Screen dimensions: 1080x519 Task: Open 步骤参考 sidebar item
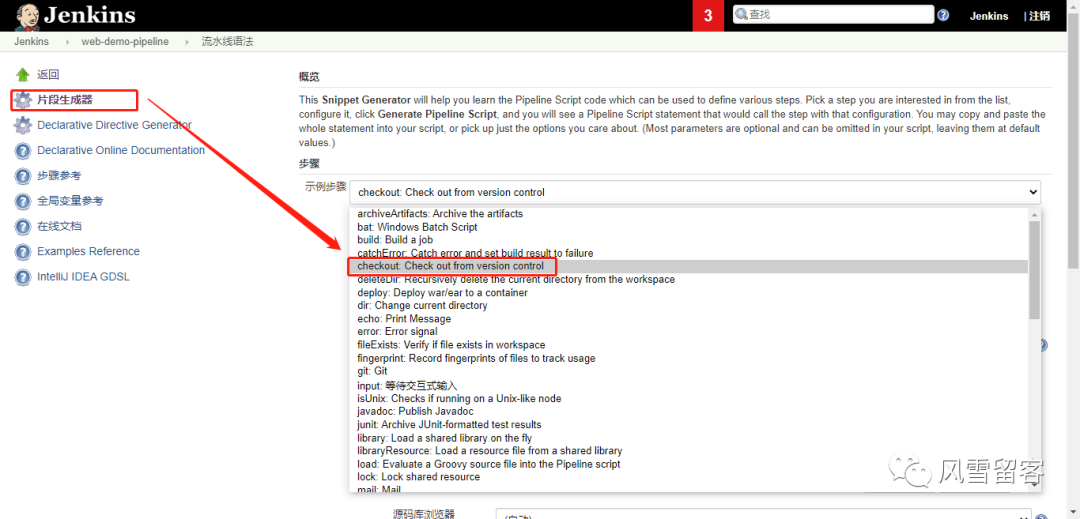tap(59, 176)
